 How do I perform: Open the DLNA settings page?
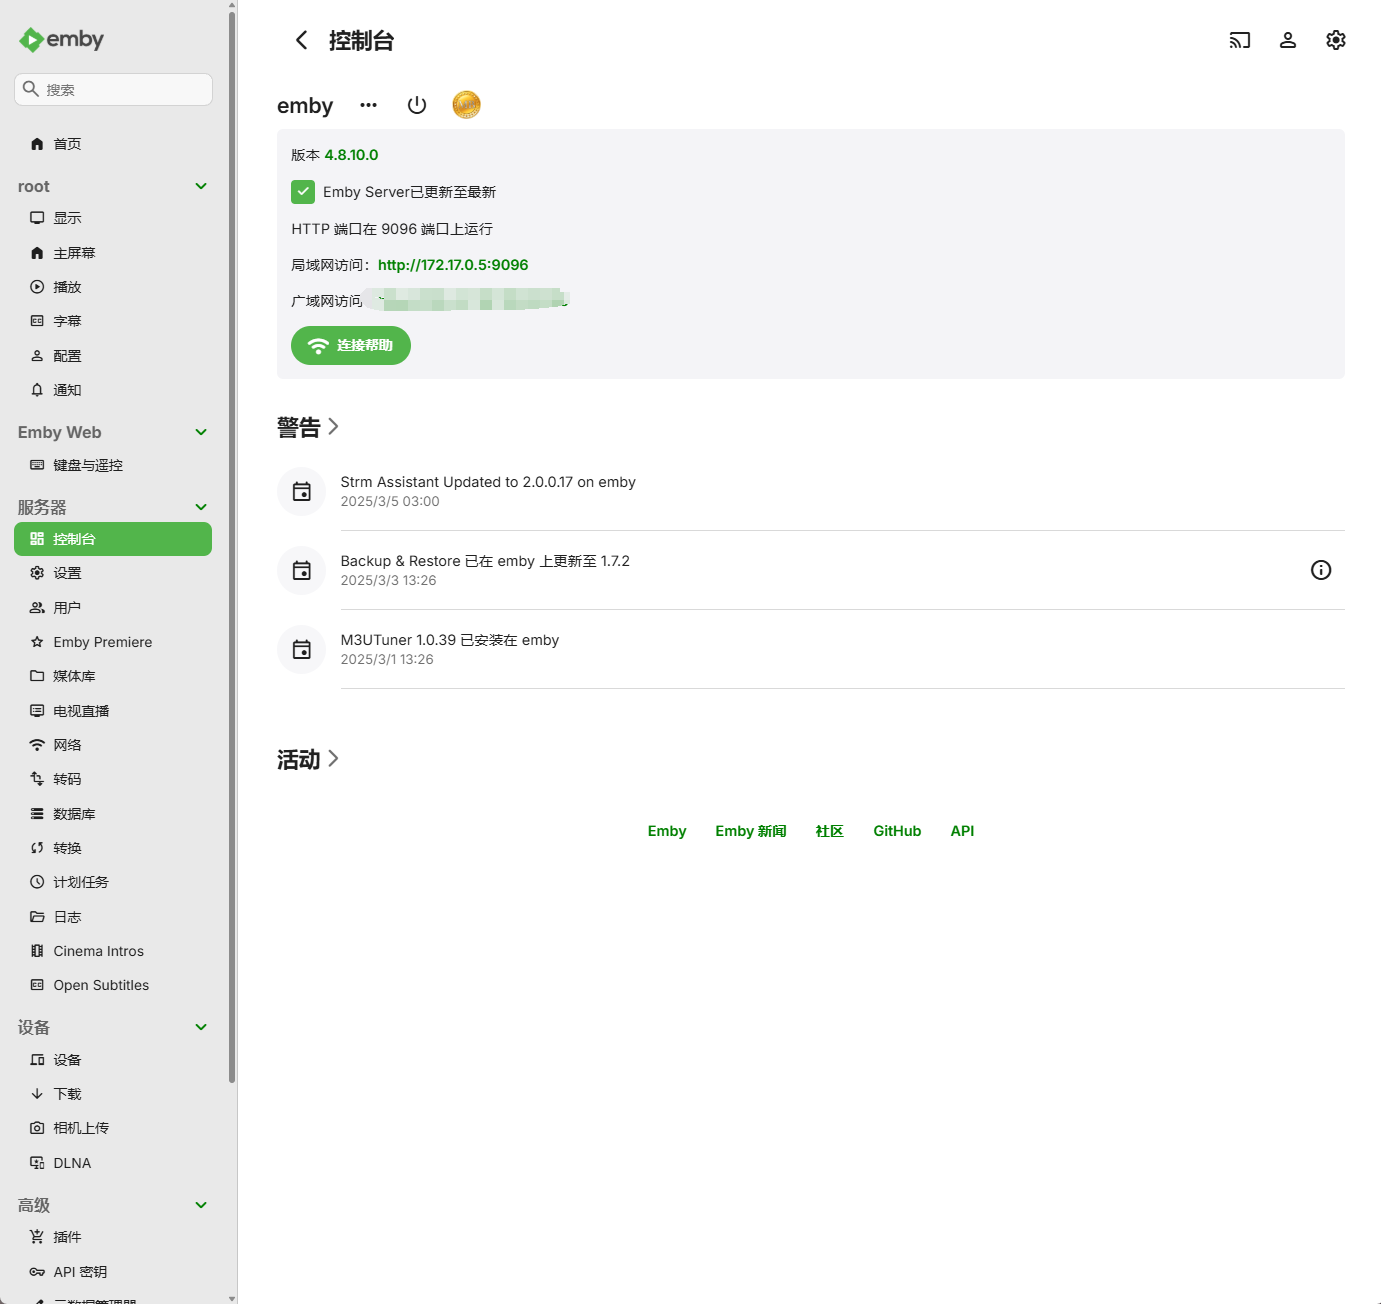coord(71,1162)
